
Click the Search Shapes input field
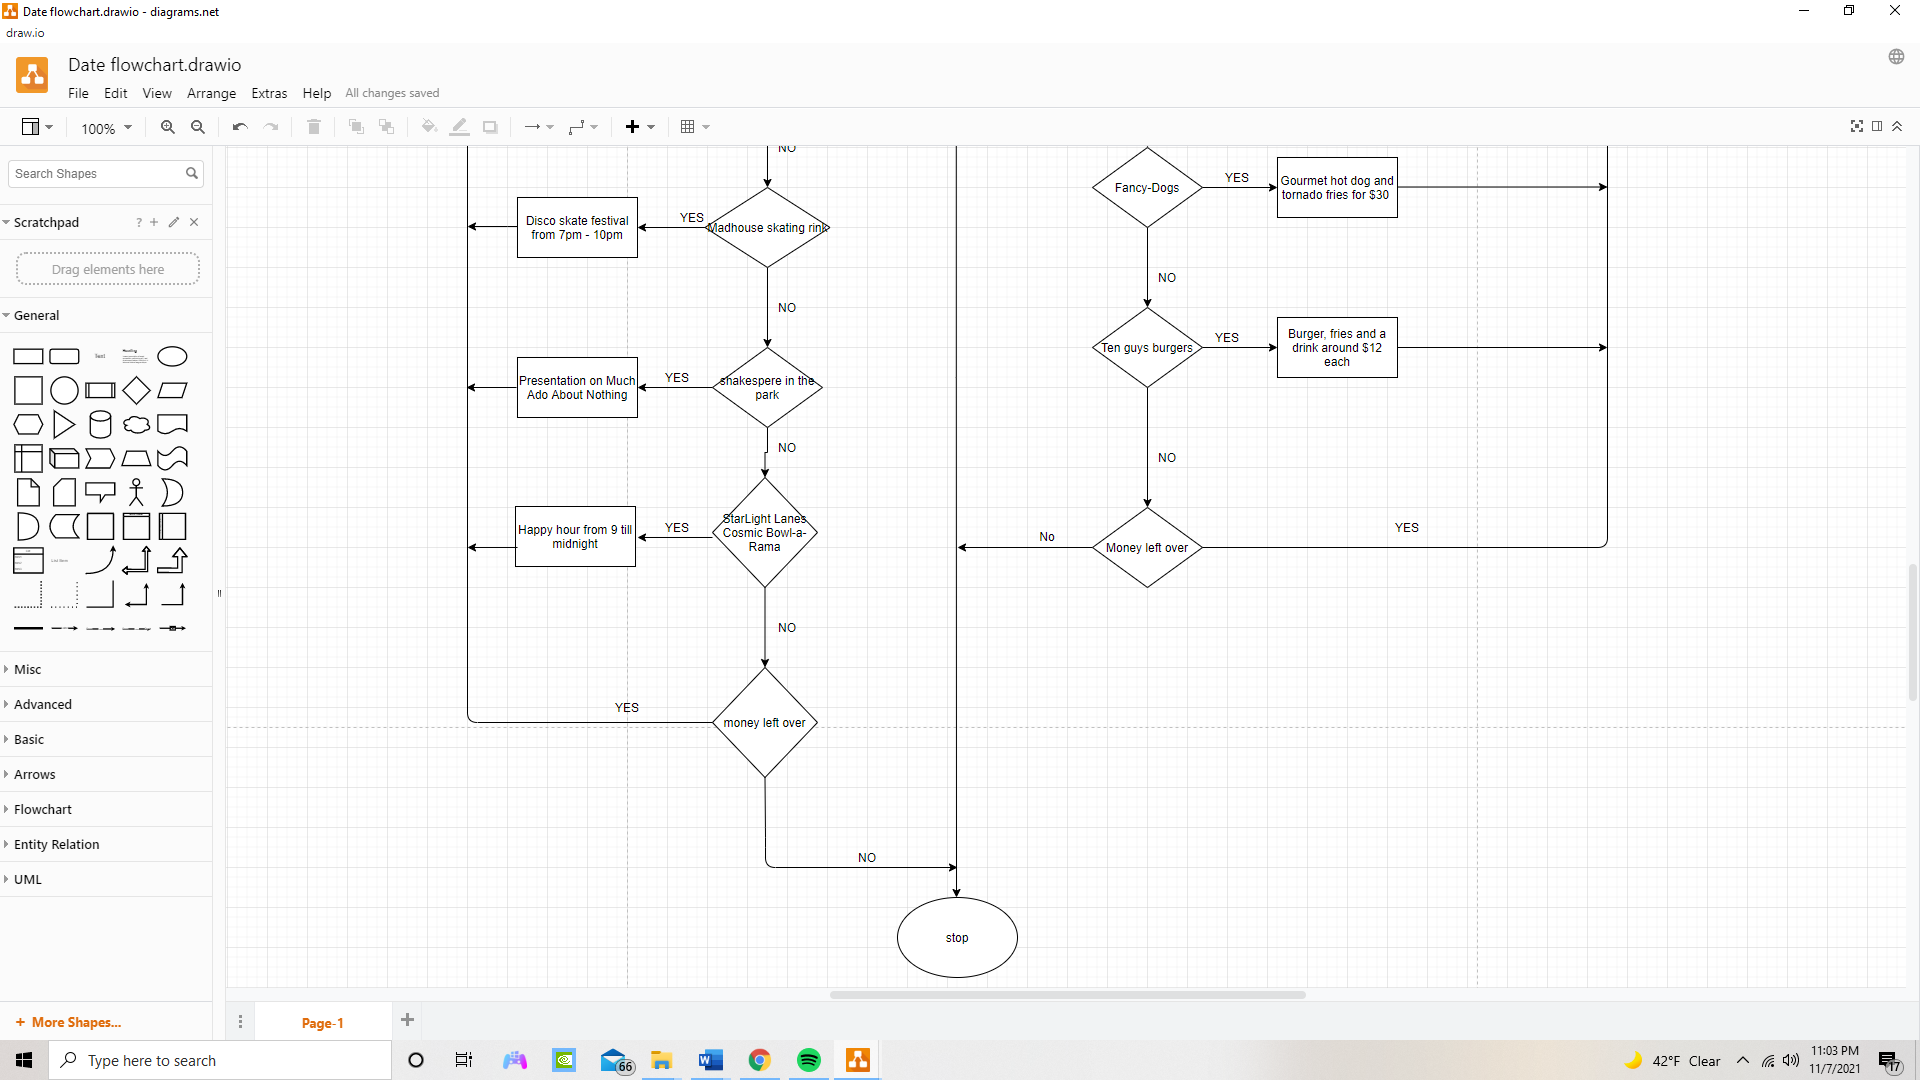pyautogui.click(x=97, y=173)
